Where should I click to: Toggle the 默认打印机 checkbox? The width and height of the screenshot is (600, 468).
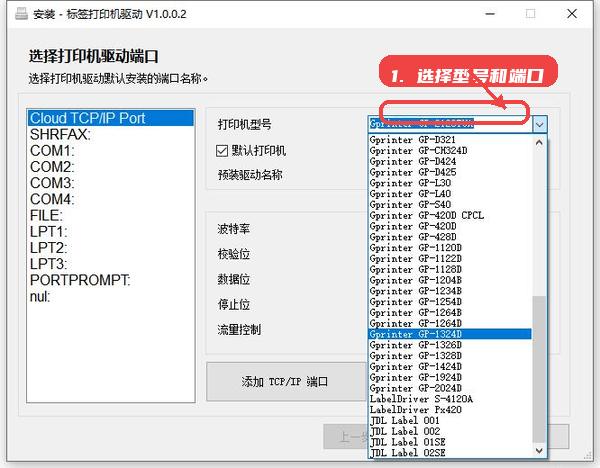[x=222, y=151]
